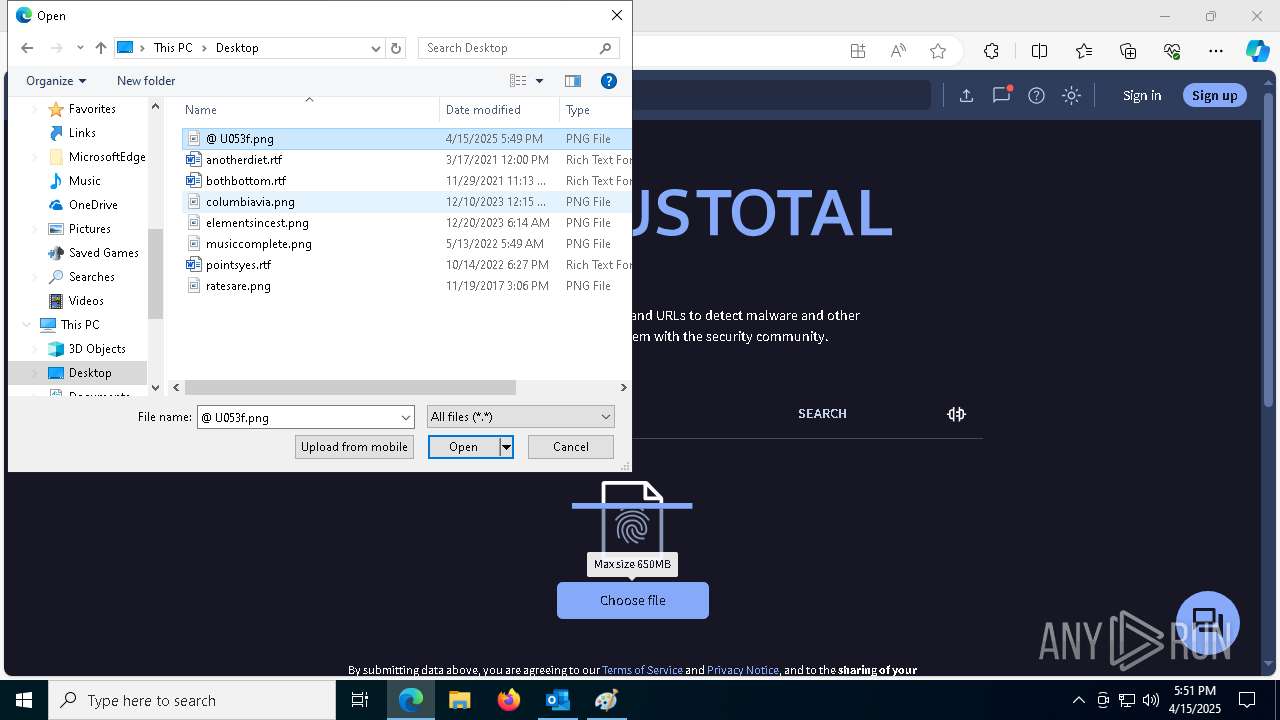The height and width of the screenshot is (720, 1280).
Task: Sort by the Name column header
Action: (x=309, y=110)
